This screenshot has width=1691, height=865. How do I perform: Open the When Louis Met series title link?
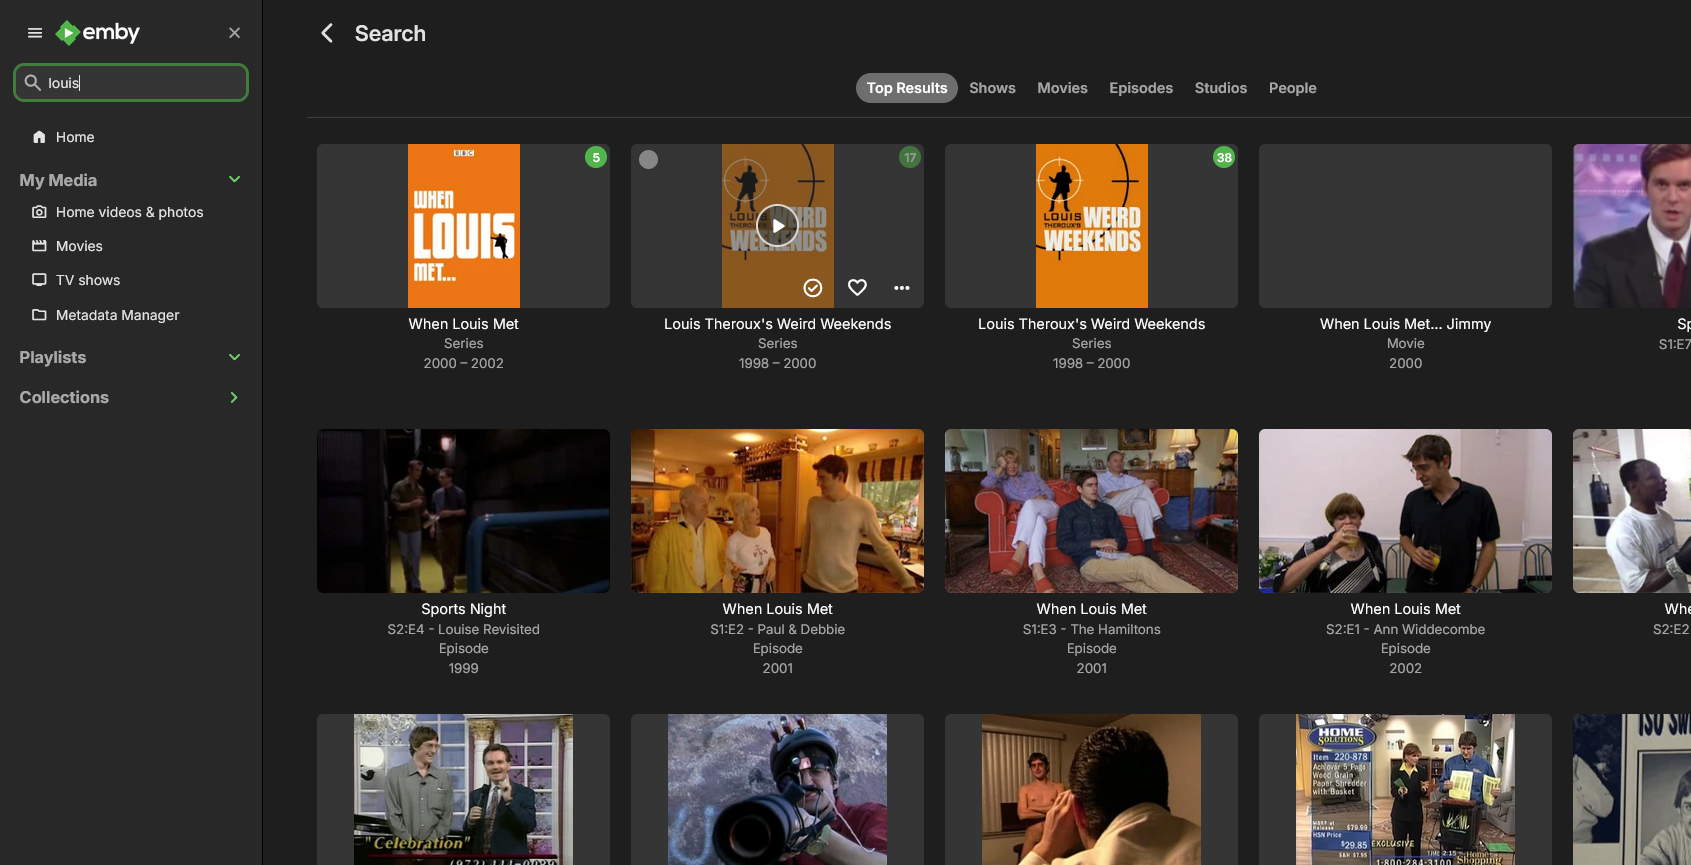tap(464, 324)
